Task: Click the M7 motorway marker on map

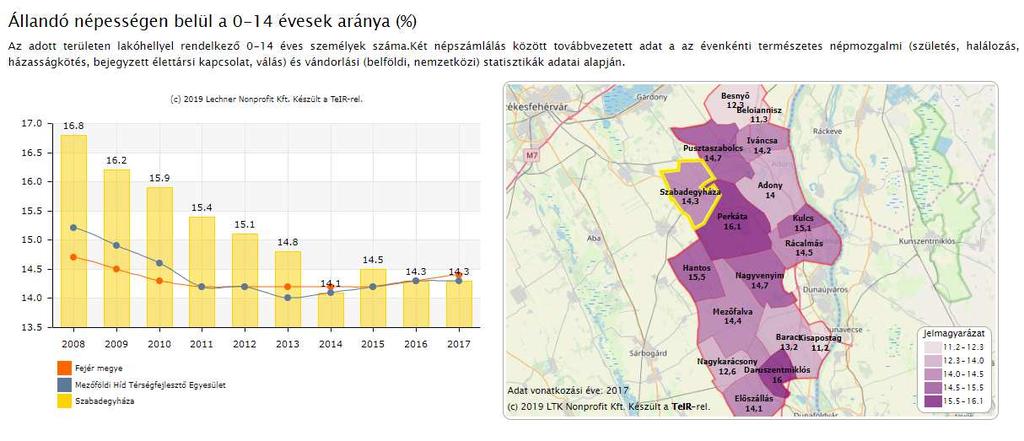Action: coord(530,155)
